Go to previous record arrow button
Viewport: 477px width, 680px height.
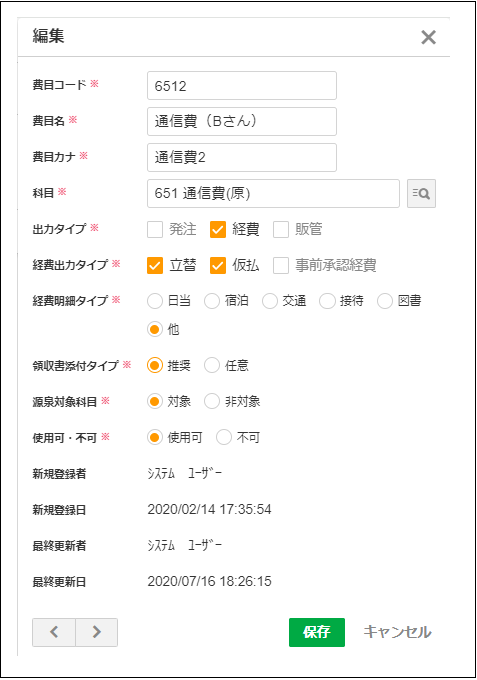pos(54,632)
